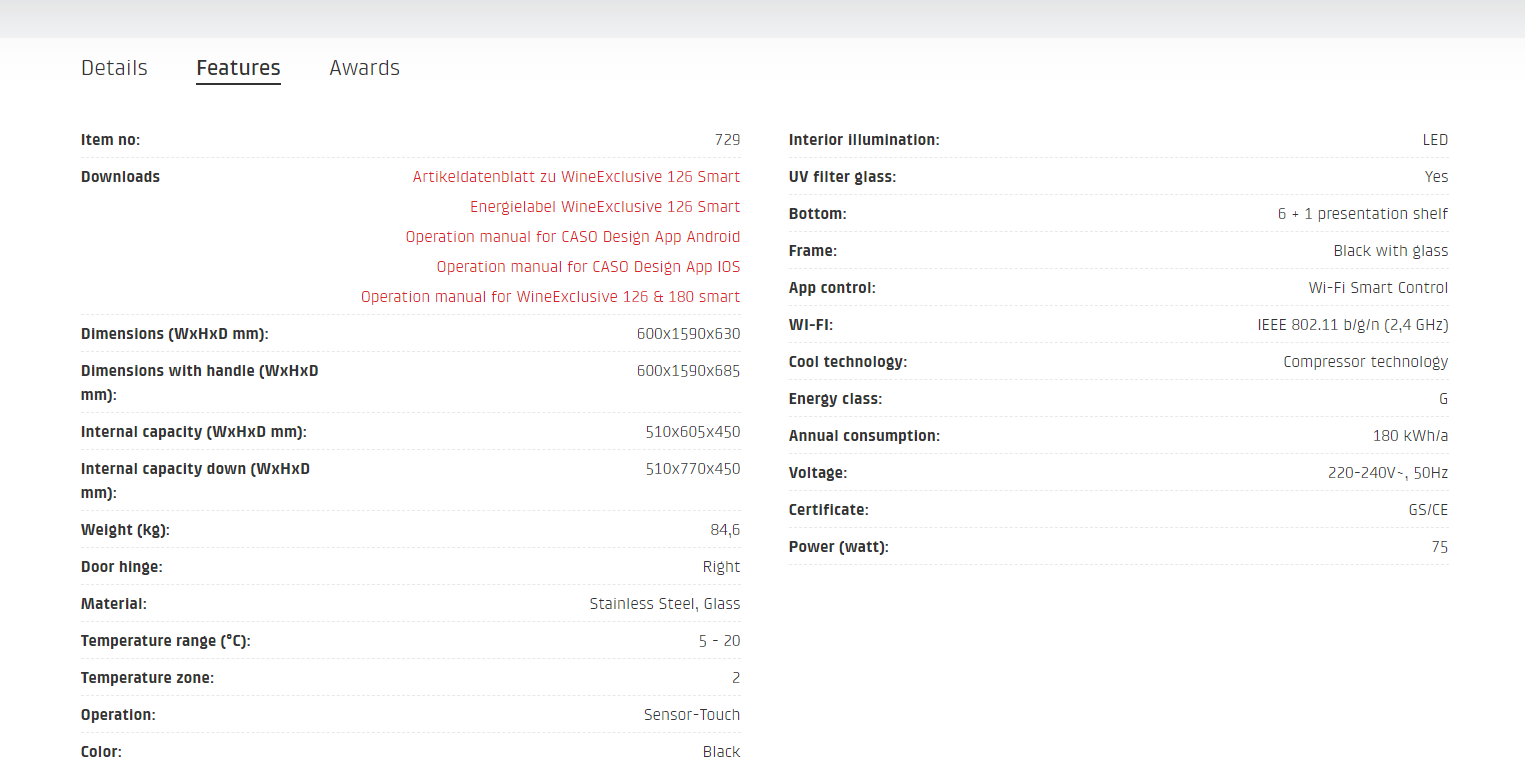Open CASO Design App Android manual
The width and height of the screenshot is (1525, 763).
point(573,237)
